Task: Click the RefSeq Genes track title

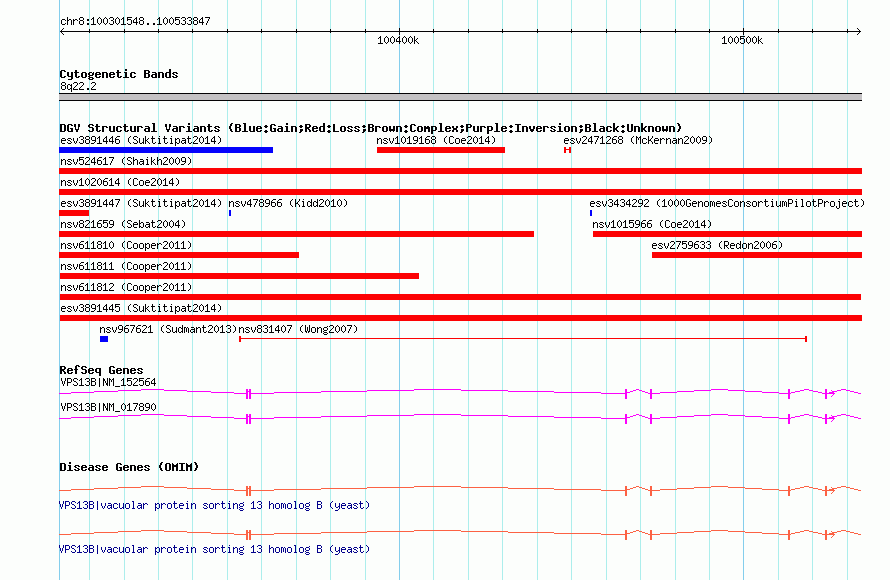Action: pos(101,370)
